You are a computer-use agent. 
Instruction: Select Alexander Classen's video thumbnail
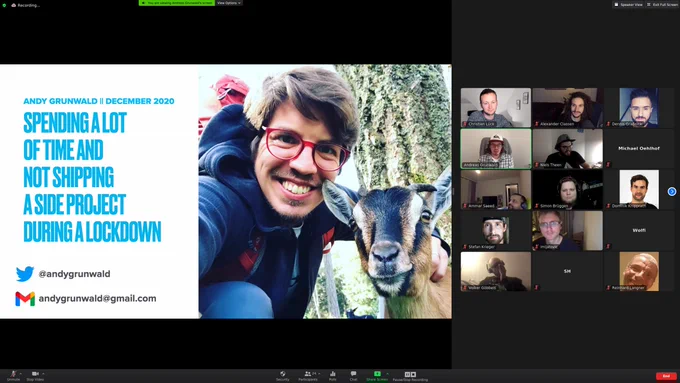click(567, 108)
